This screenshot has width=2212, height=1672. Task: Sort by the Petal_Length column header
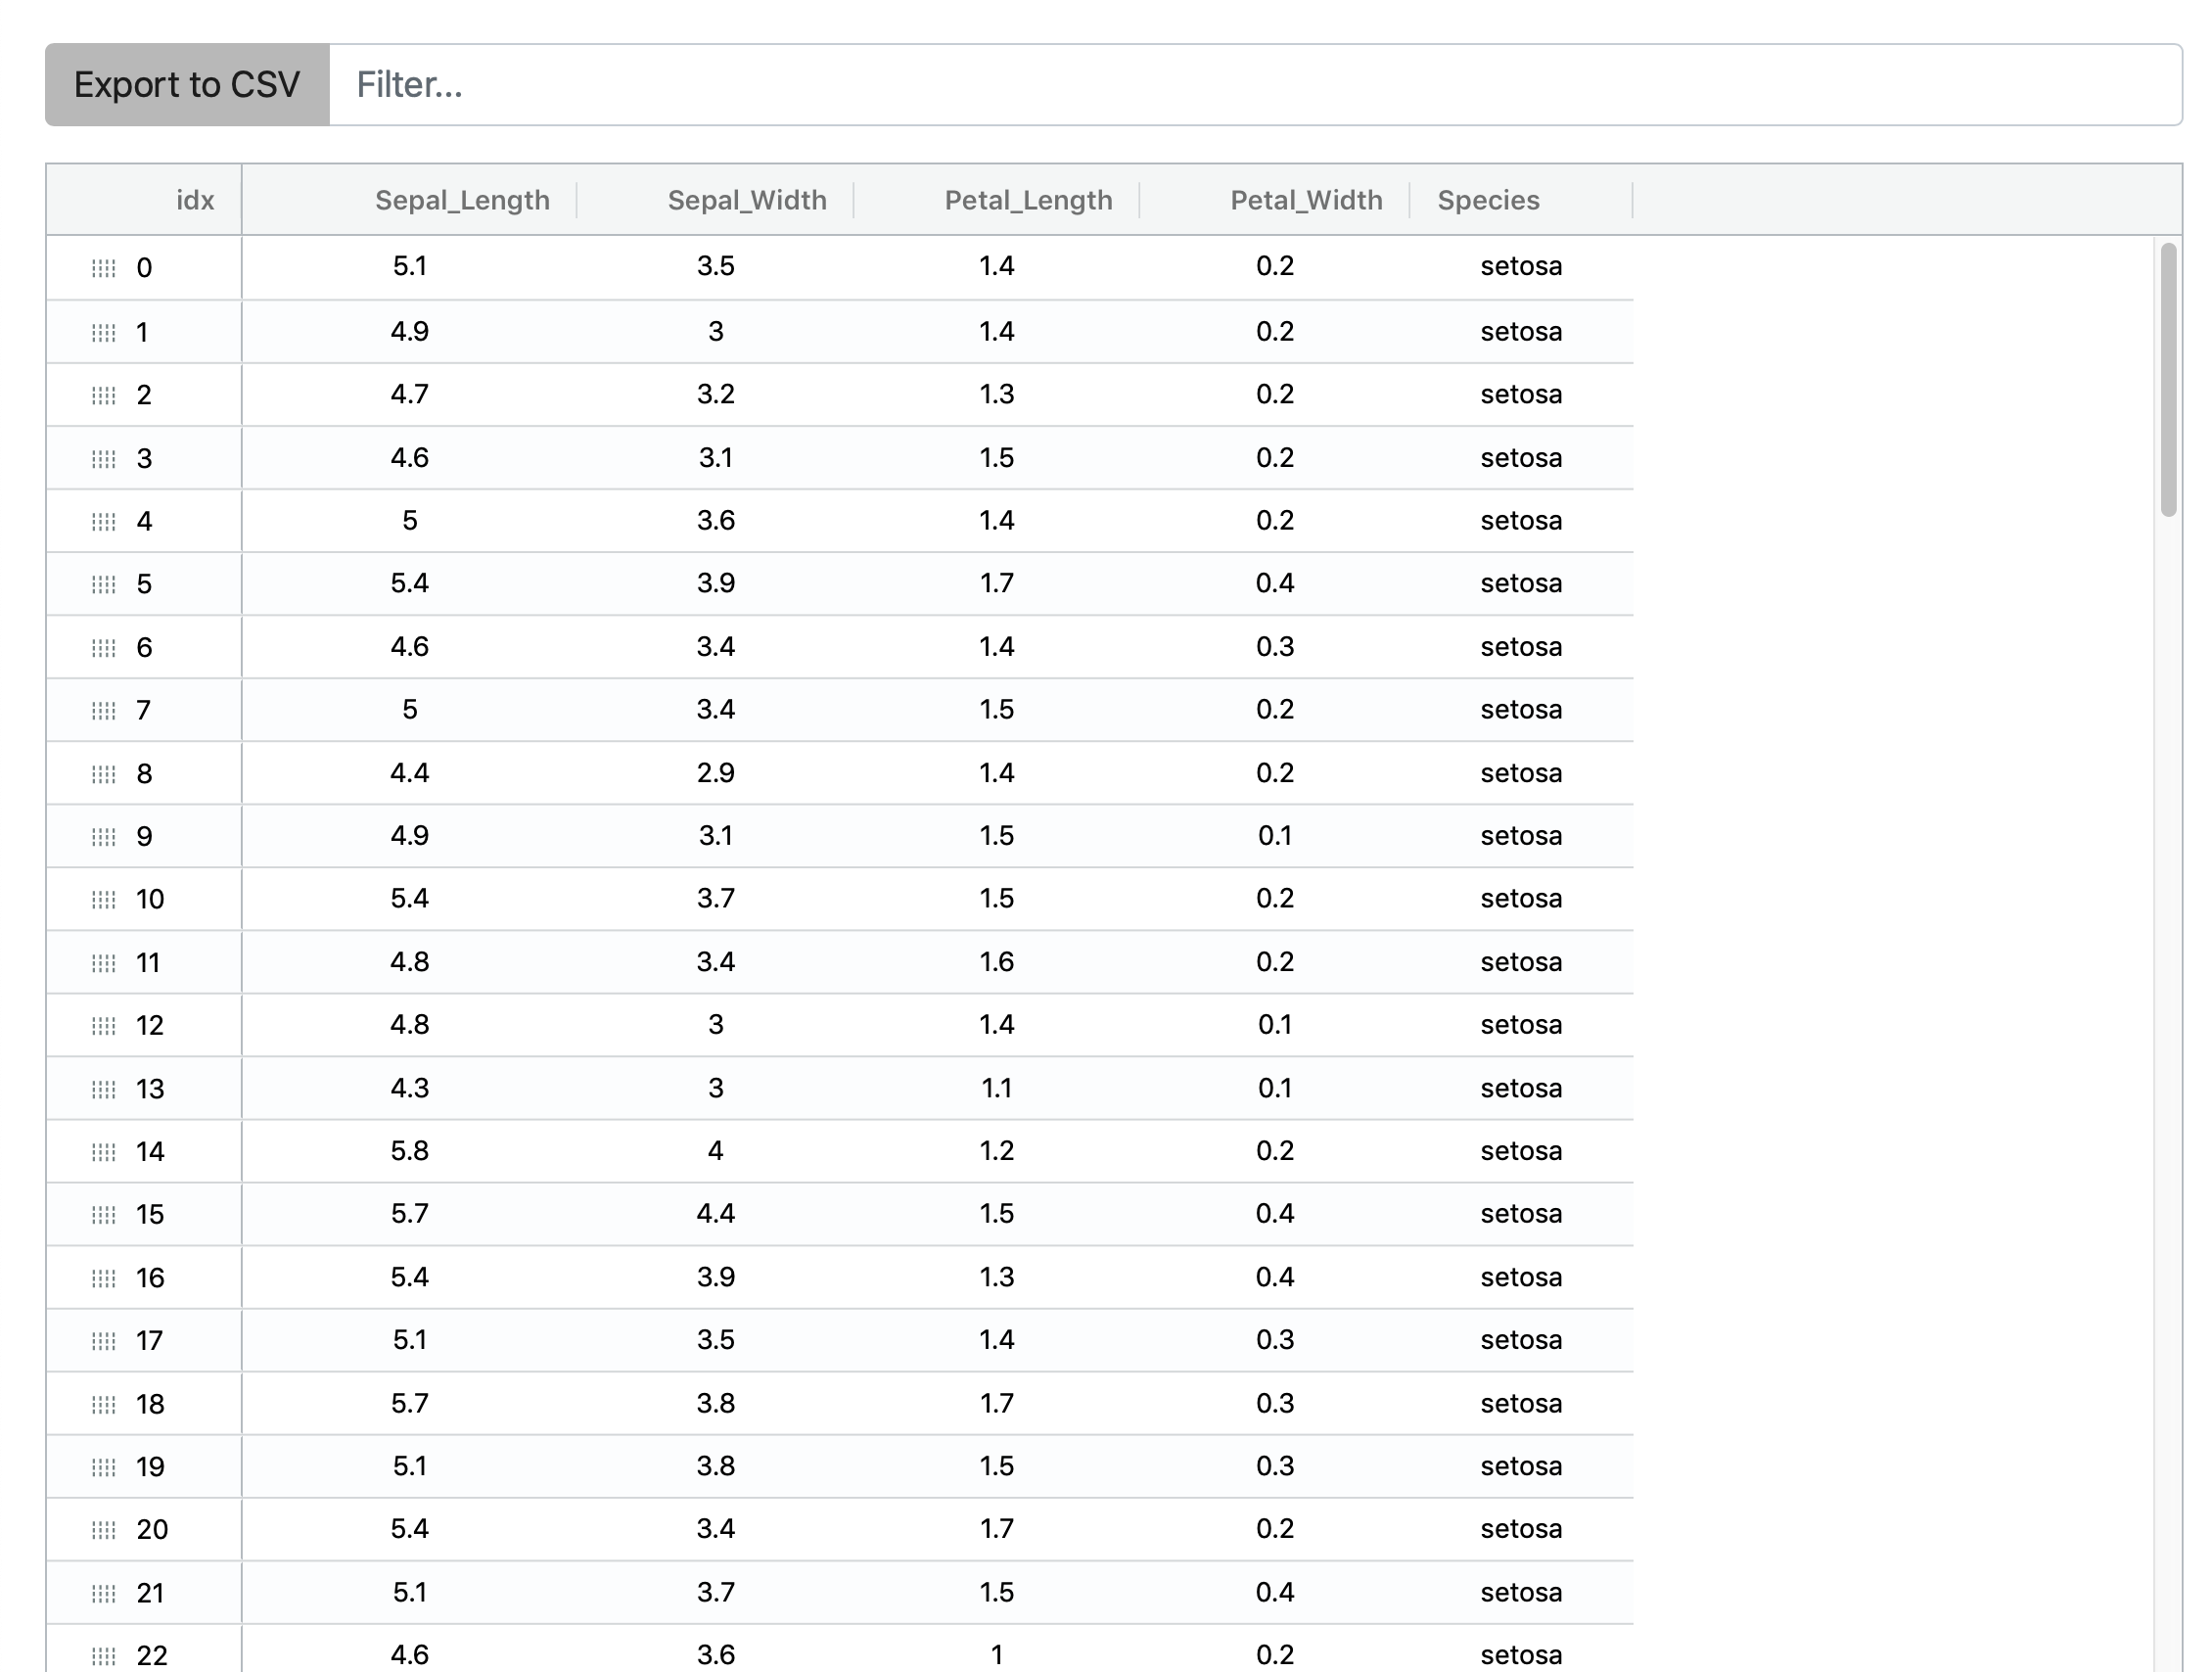[x=1028, y=200]
